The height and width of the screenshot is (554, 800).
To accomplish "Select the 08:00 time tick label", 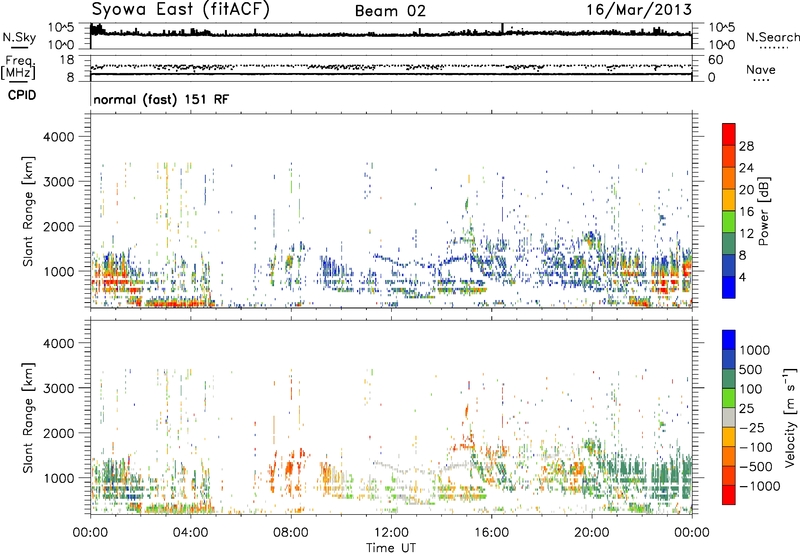I will (x=291, y=533).
